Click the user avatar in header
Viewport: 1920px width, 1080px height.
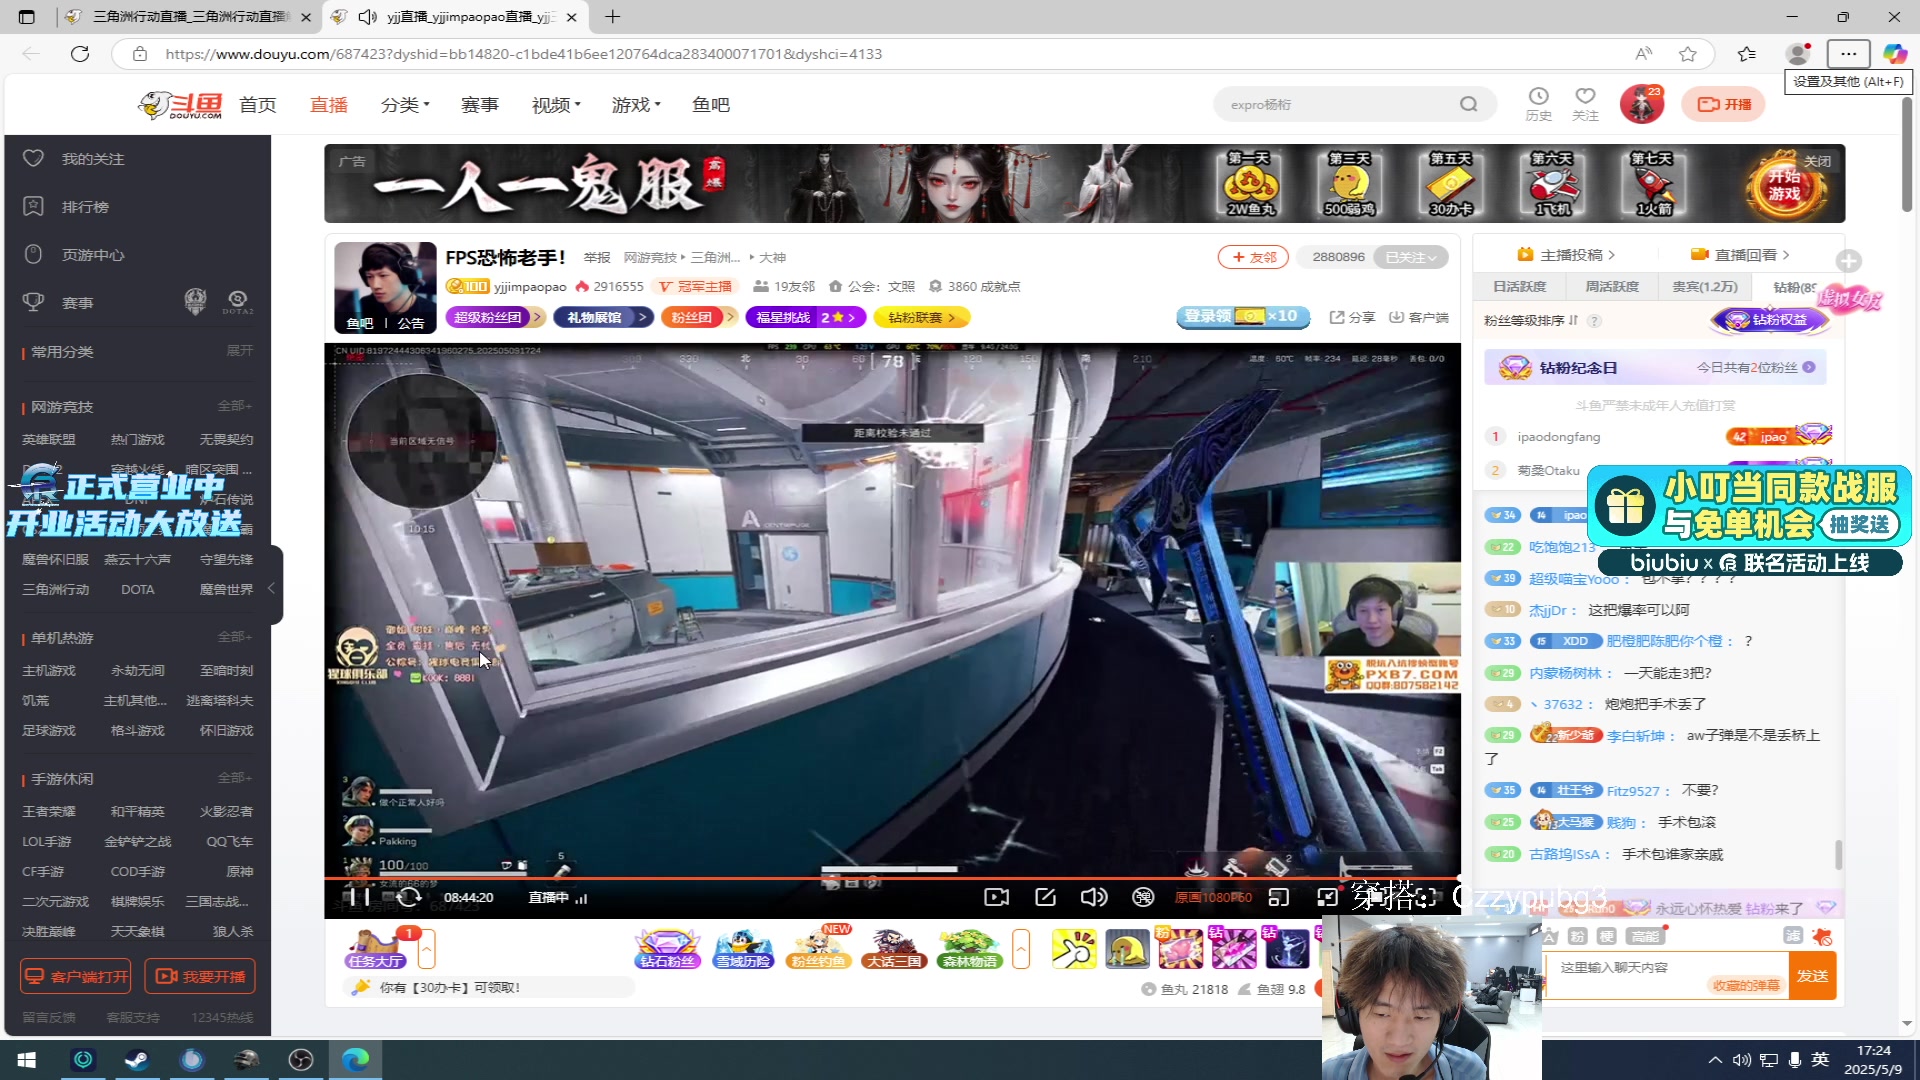pyautogui.click(x=1641, y=104)
